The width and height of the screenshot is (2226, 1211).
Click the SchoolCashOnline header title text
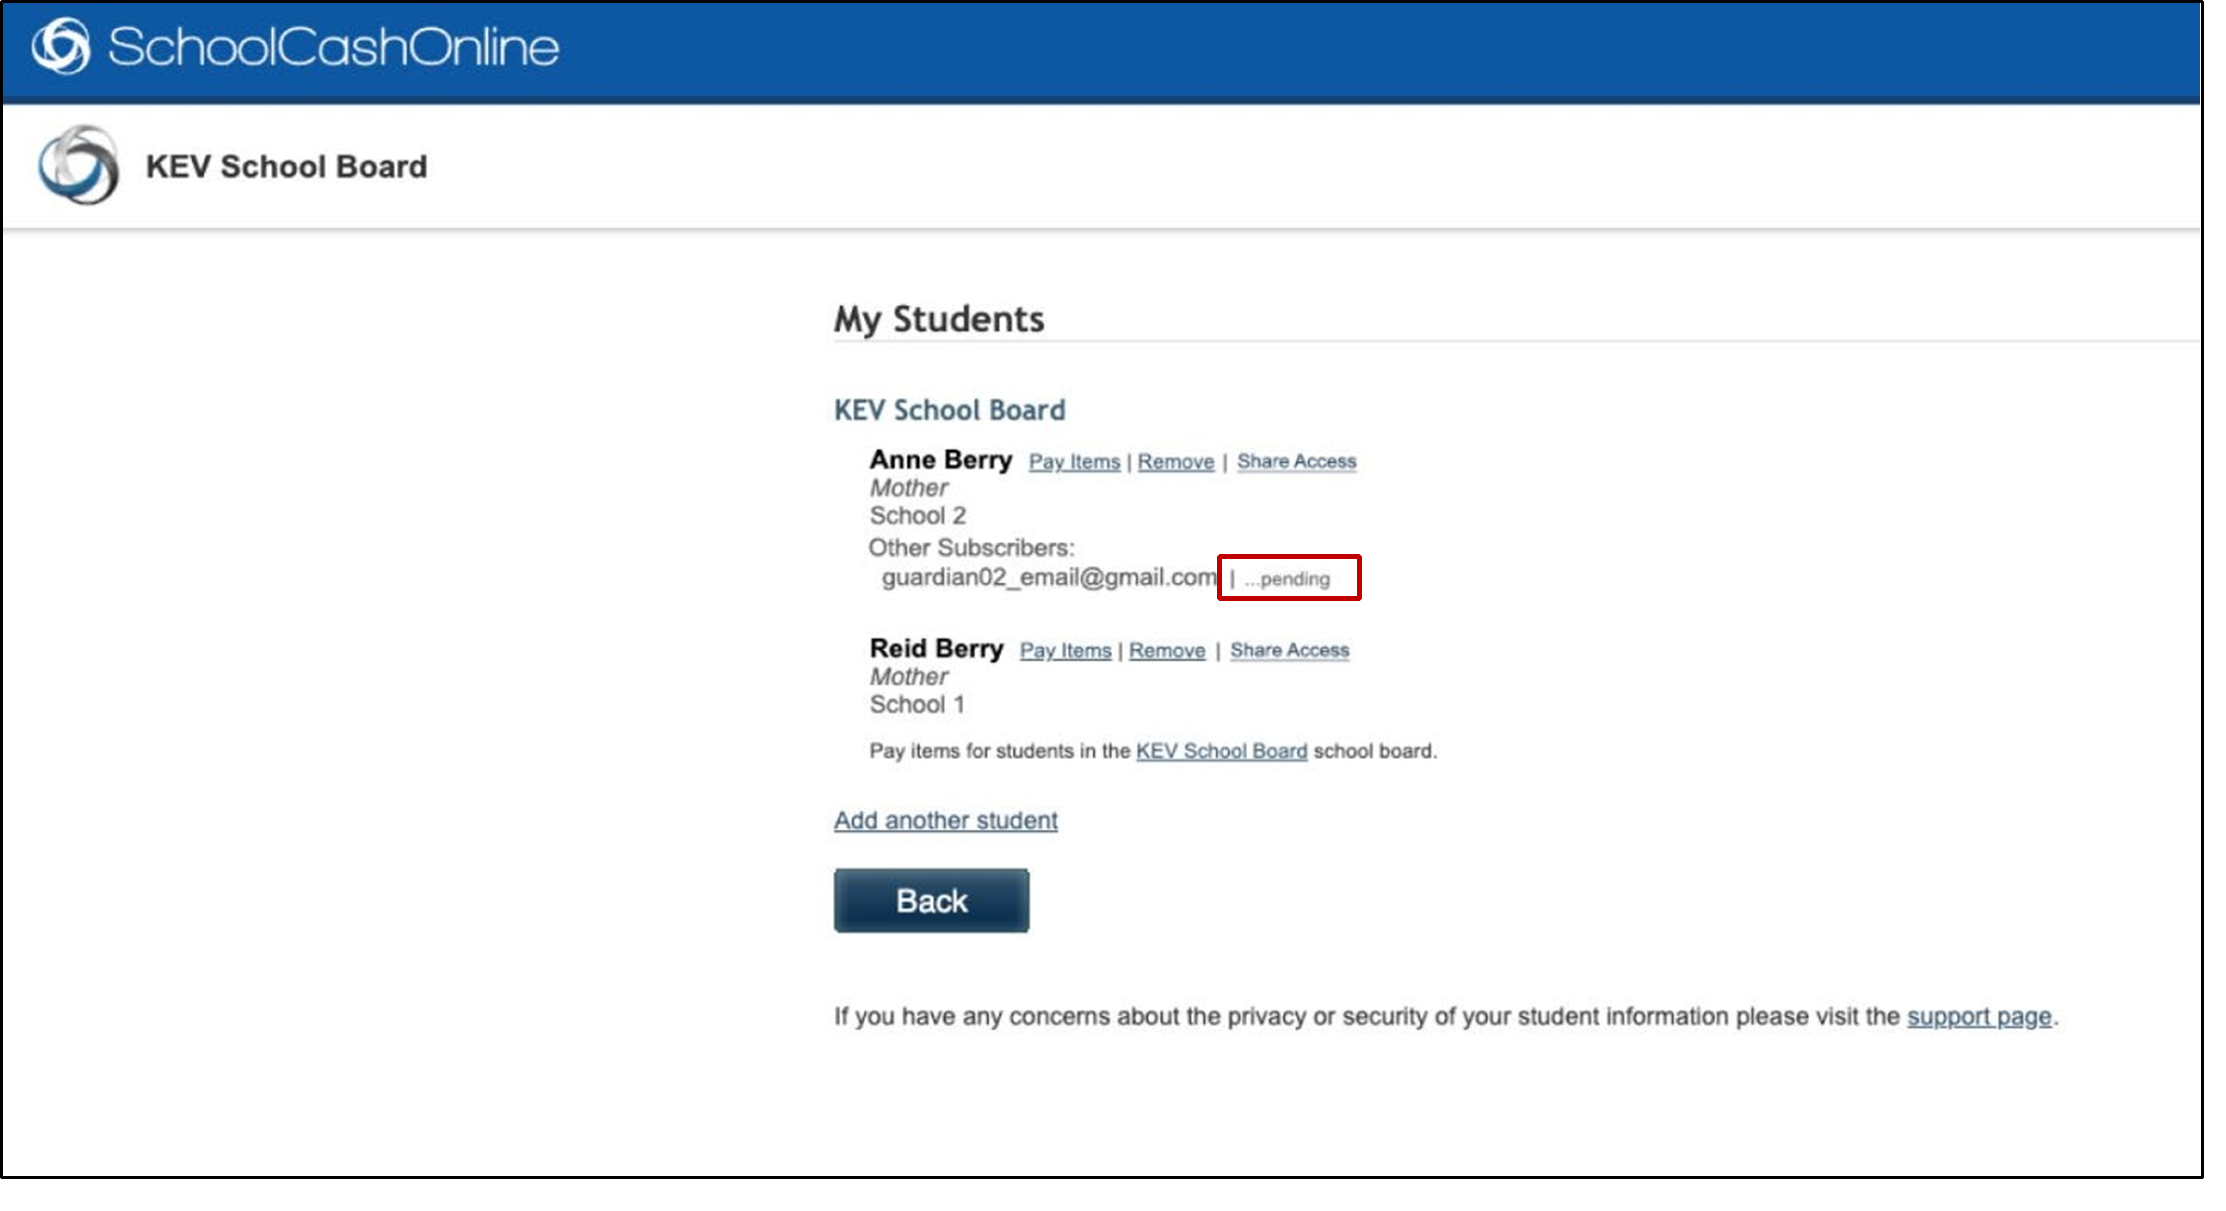[x=333, y=47]
